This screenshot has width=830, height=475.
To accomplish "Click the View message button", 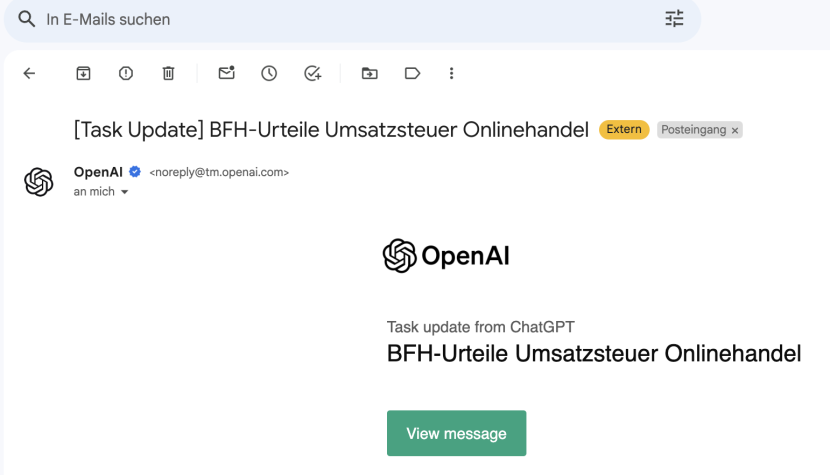I will 456,433.
